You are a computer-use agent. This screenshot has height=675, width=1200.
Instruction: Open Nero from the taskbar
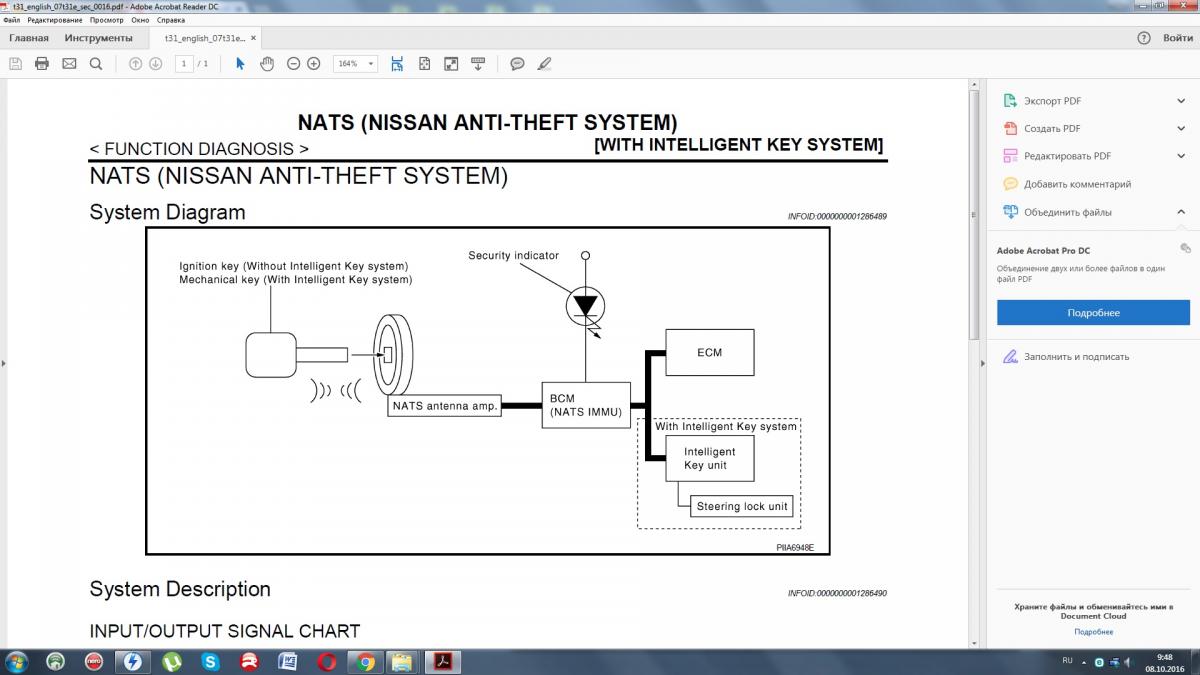click(94, 661)
